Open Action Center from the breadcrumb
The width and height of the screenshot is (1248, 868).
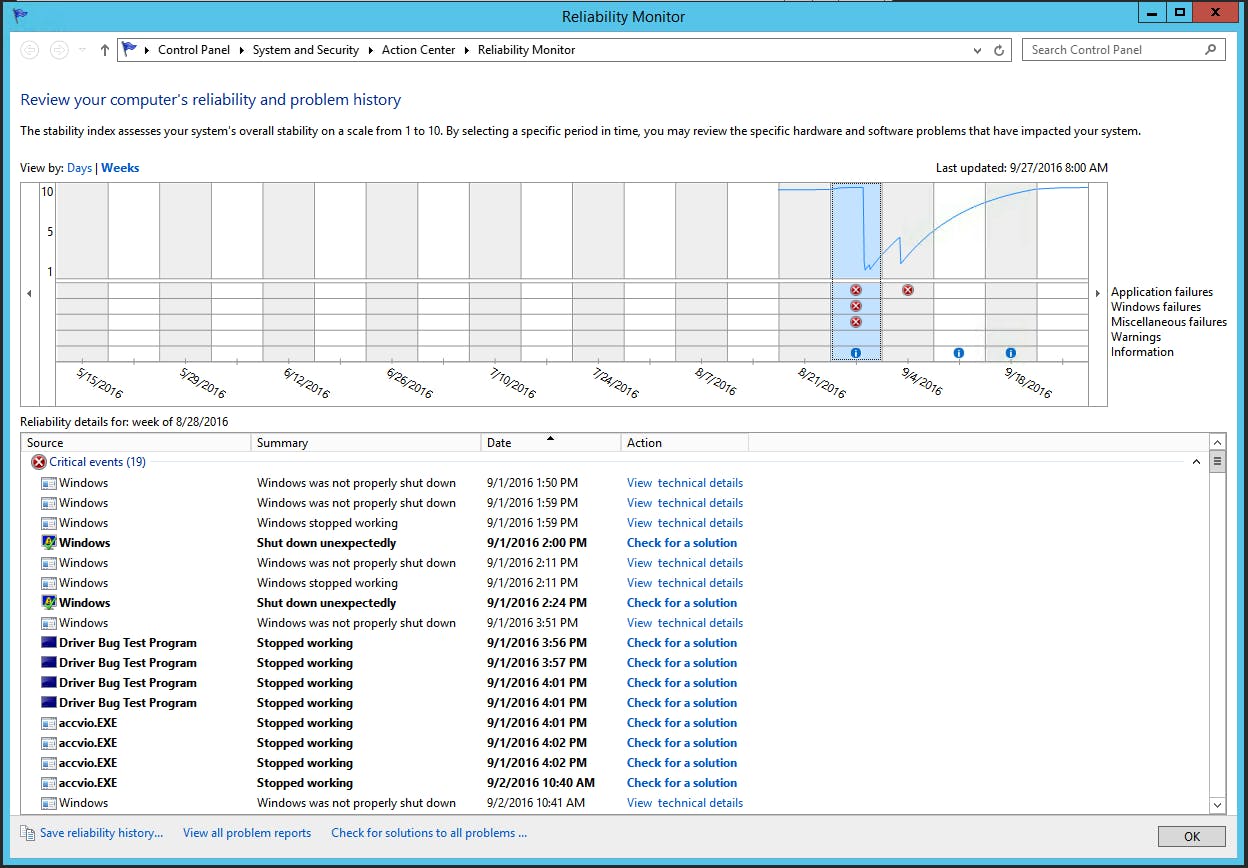pyautogui.click(x=418, y=49)
